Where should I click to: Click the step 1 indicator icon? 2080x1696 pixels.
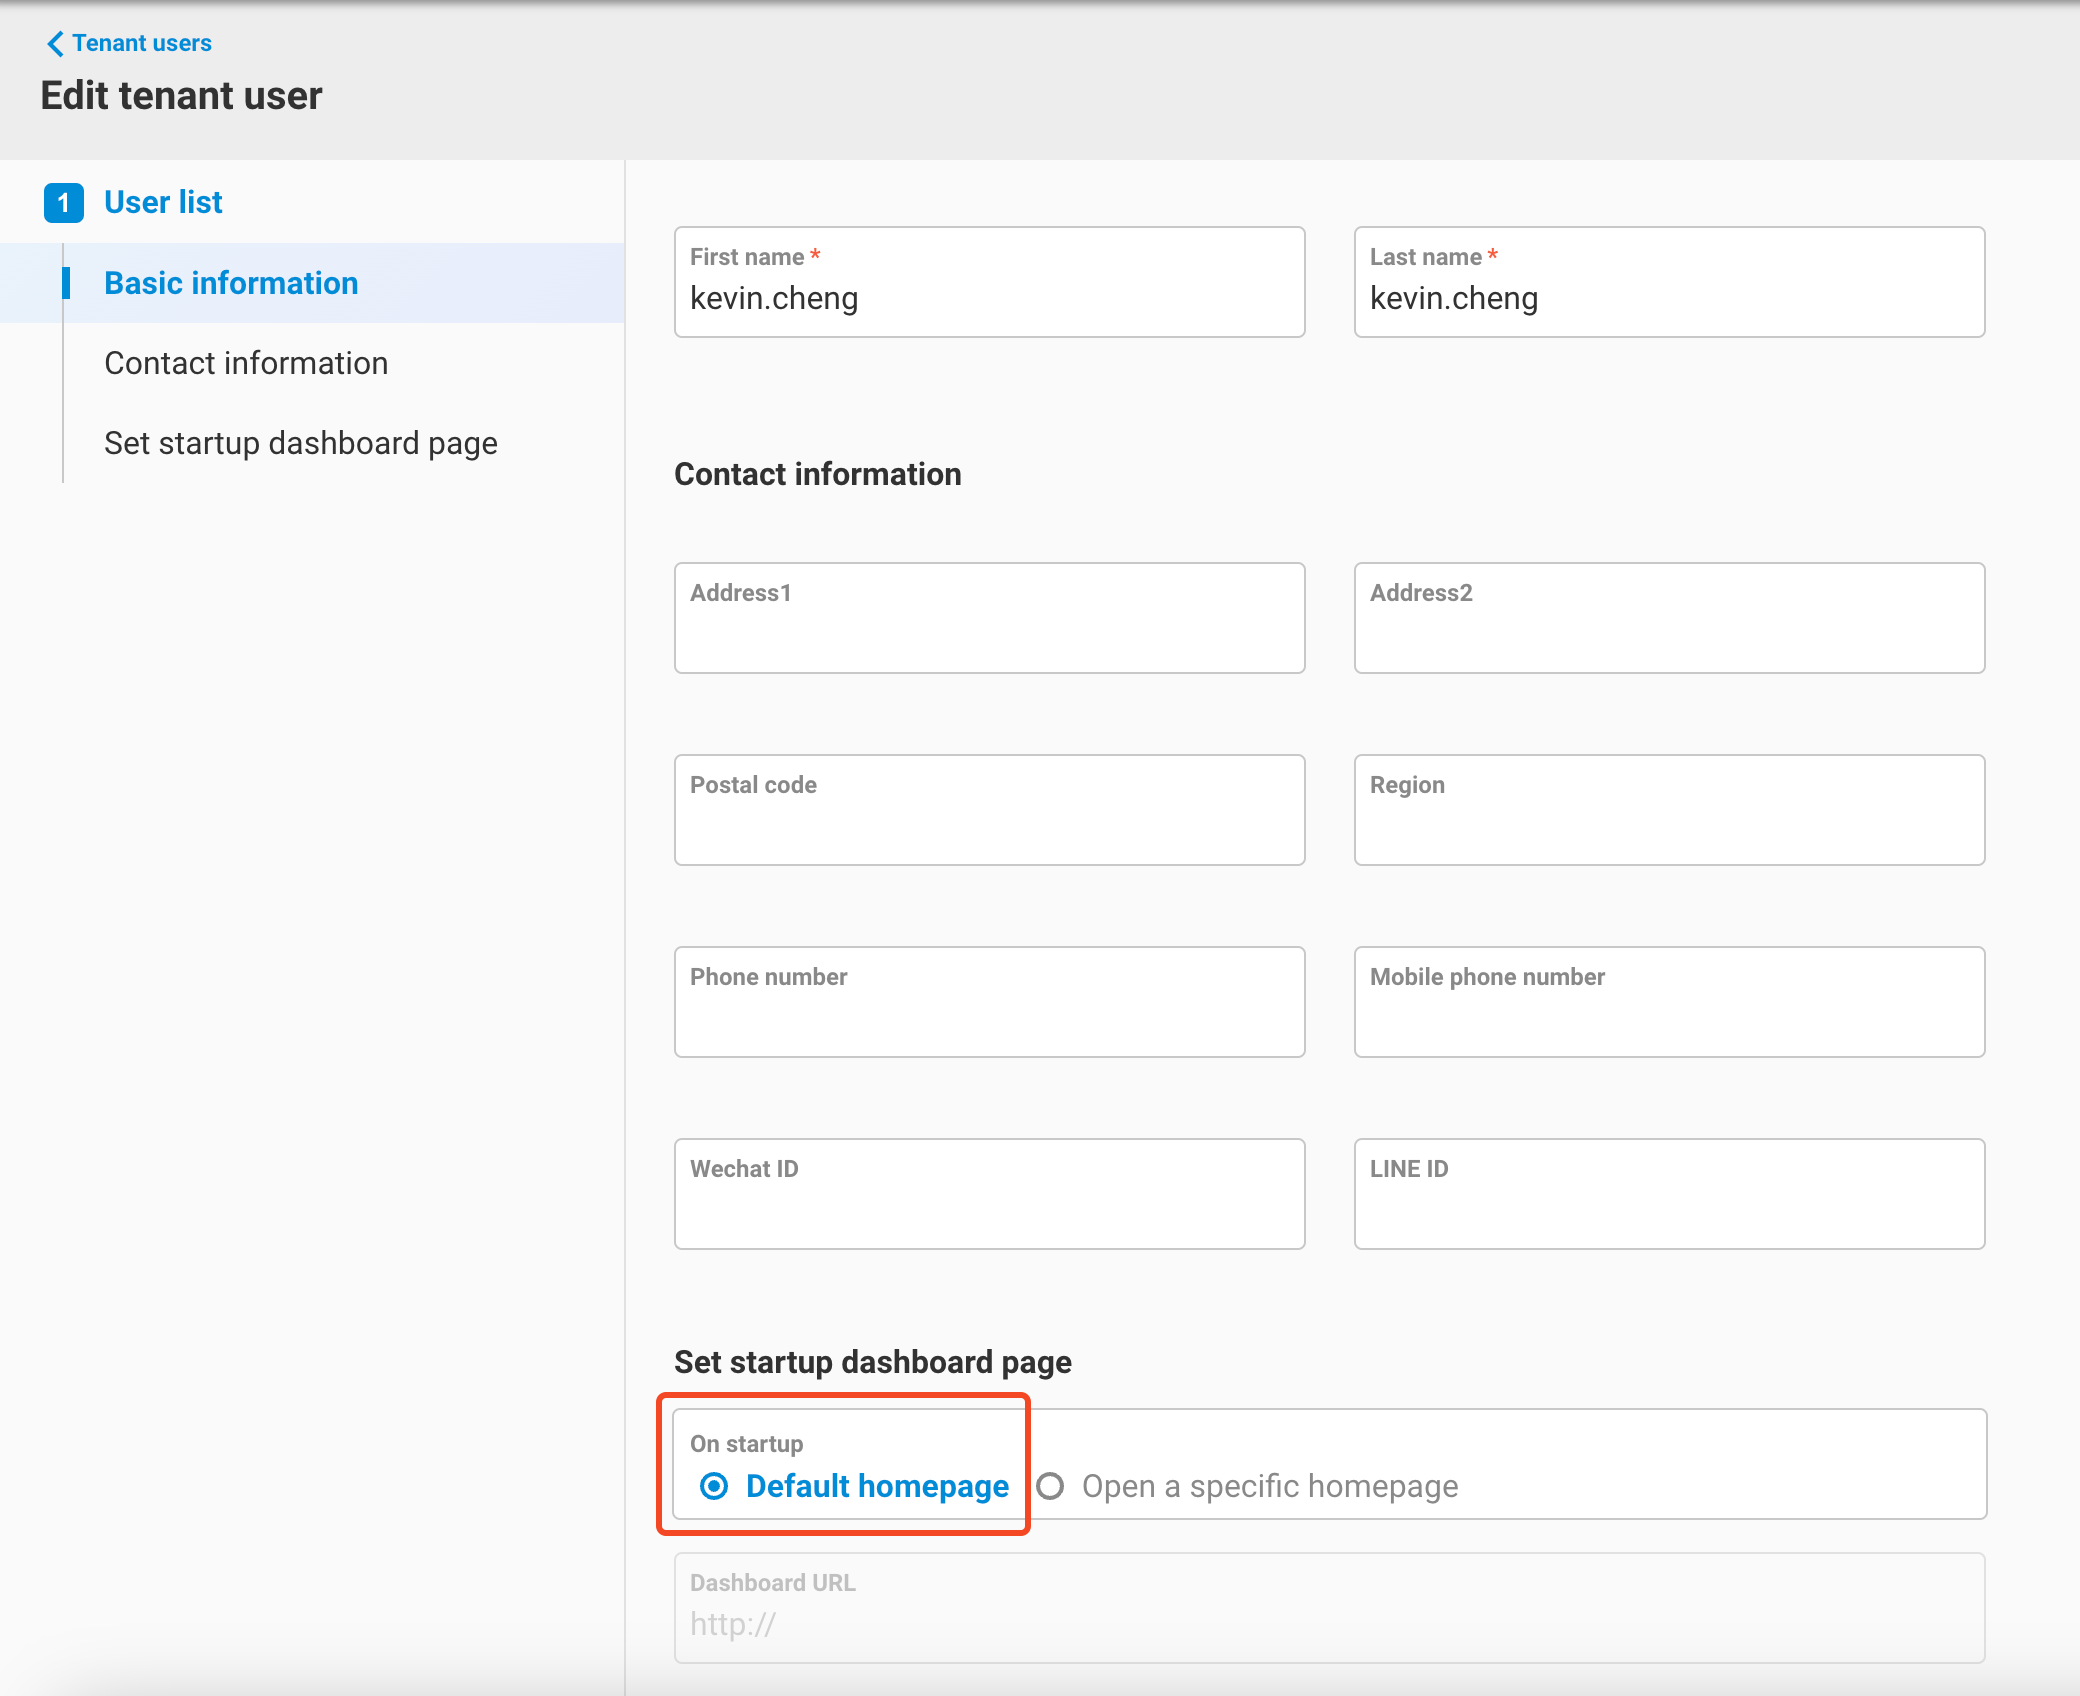[64, 201]
